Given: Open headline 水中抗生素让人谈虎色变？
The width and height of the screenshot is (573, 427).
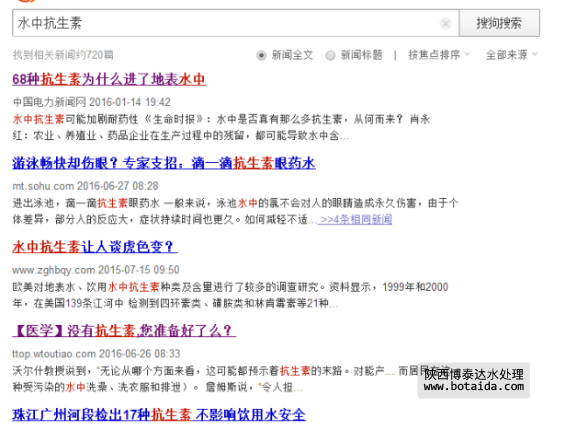Looking at the screenshot, I should pos(95,247).
